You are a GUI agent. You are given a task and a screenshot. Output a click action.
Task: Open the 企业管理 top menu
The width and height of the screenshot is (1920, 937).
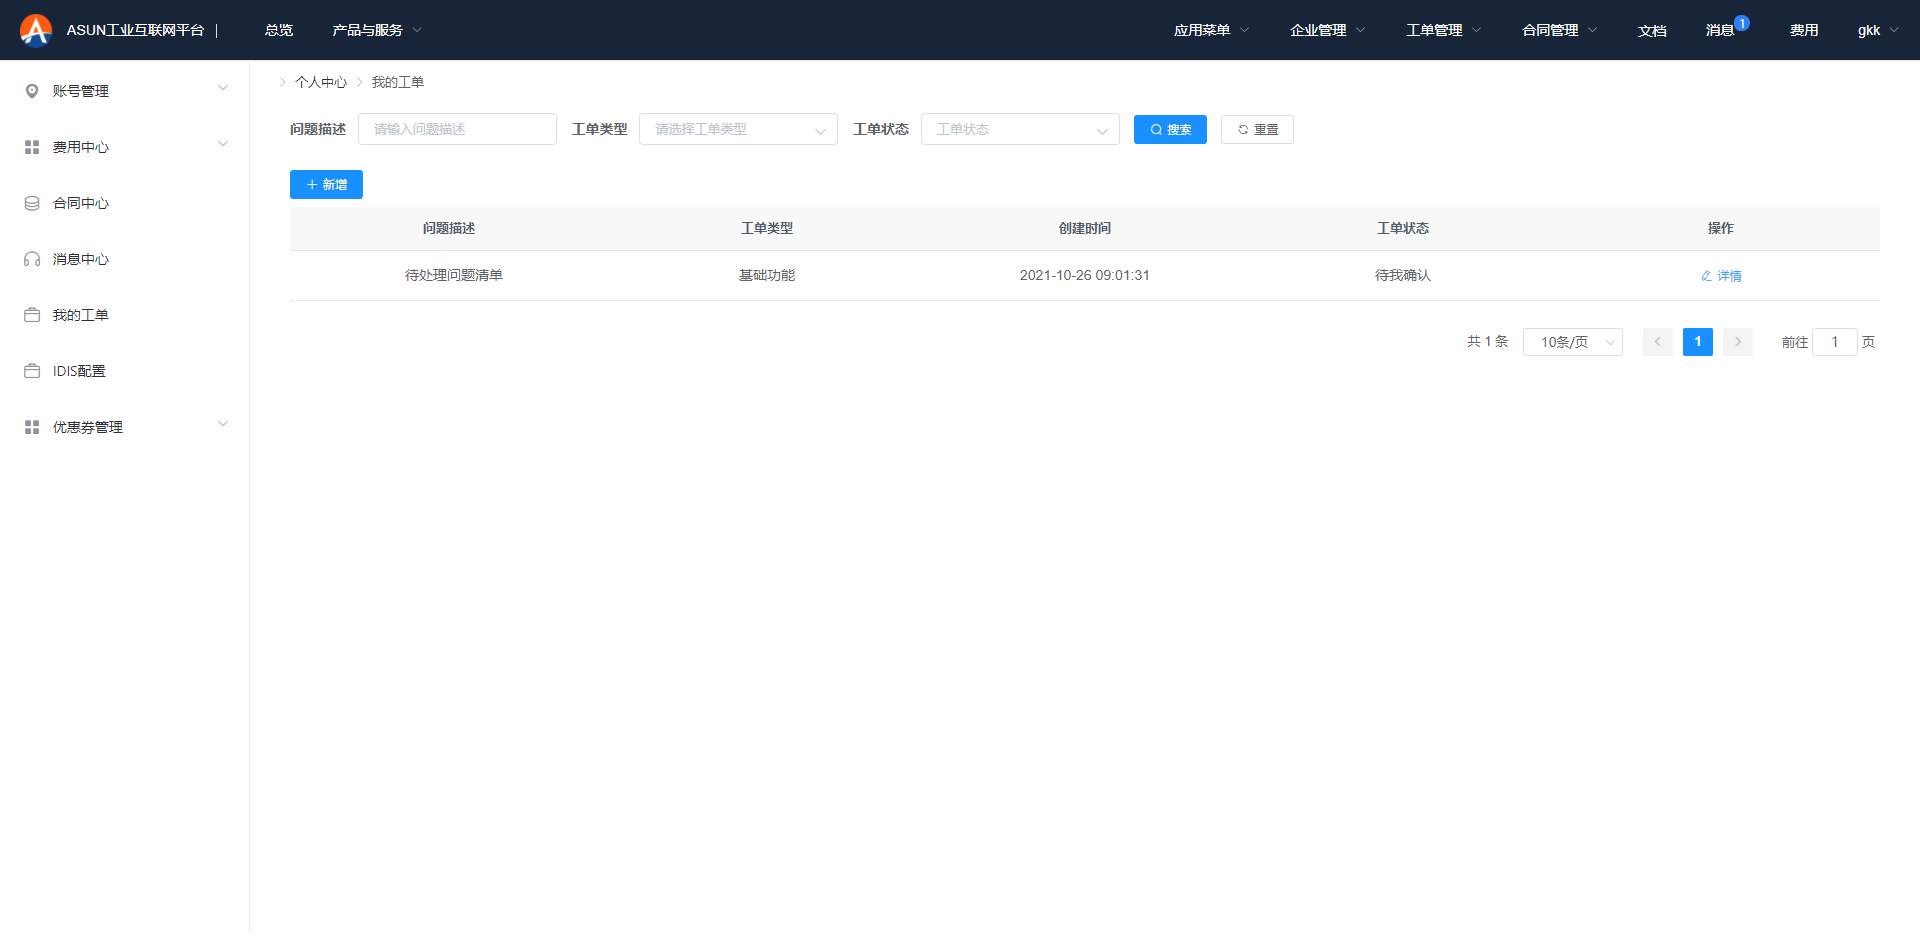[x=1326, y=30]
